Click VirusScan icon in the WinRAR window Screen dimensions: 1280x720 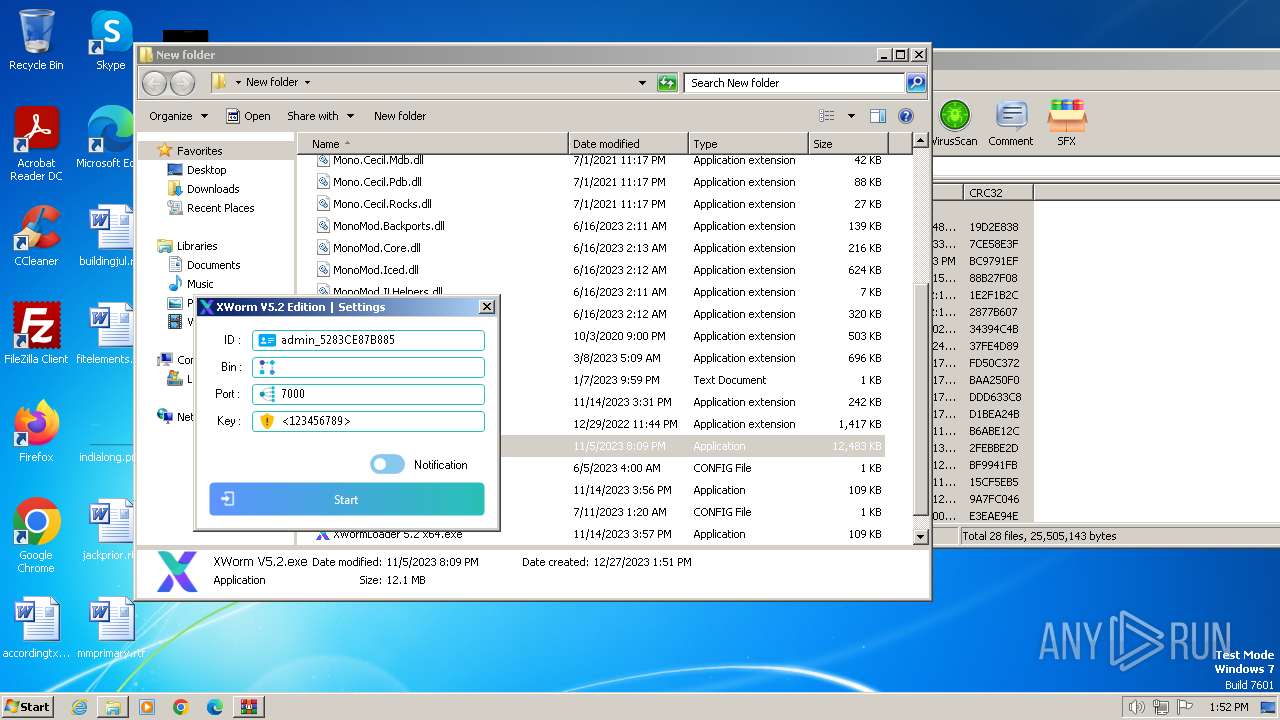coord(954,124)
